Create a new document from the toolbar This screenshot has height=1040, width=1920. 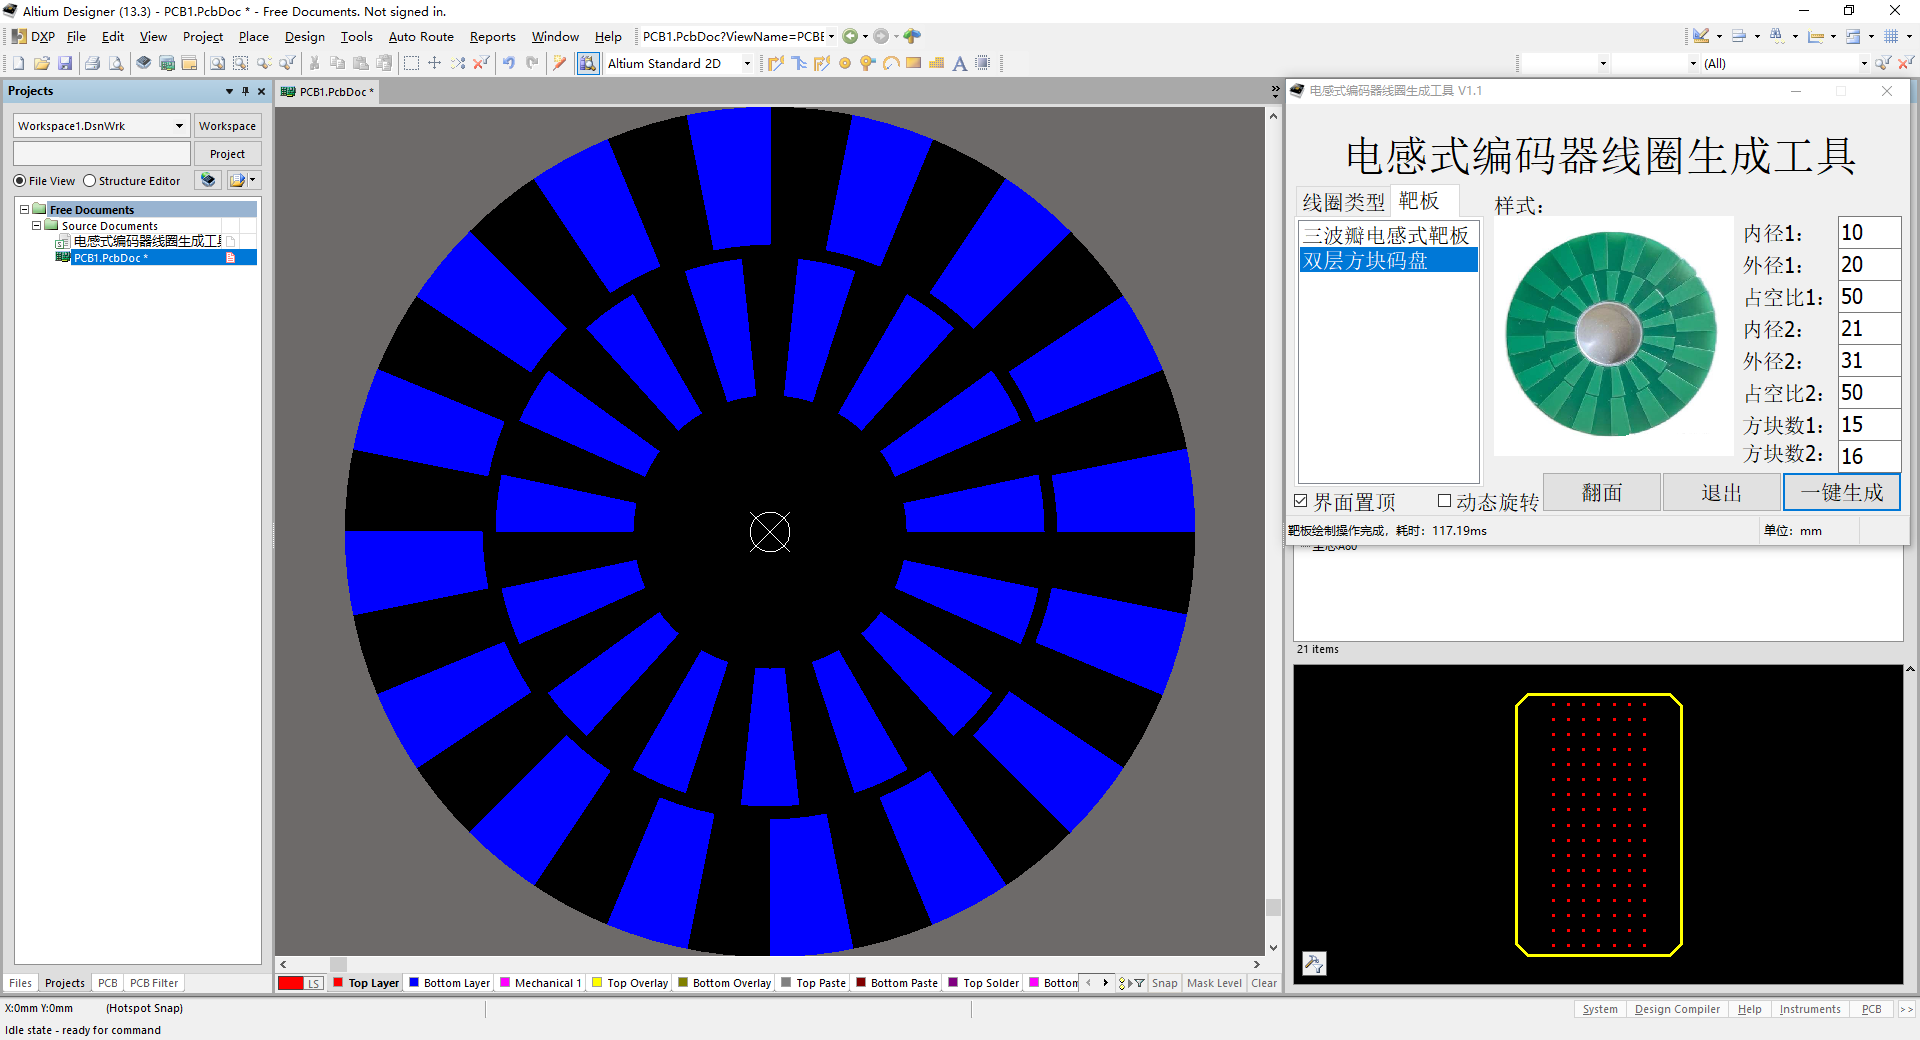18,63
